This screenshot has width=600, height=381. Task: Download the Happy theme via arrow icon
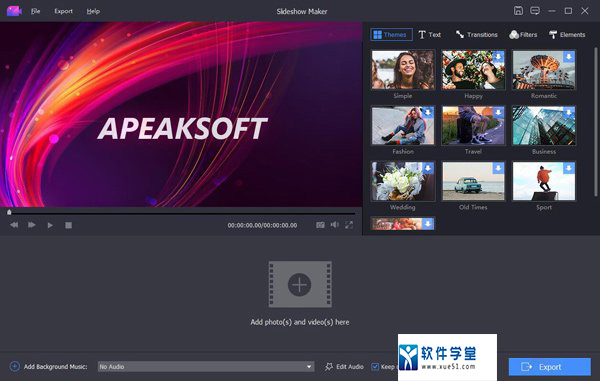[498, 57]
